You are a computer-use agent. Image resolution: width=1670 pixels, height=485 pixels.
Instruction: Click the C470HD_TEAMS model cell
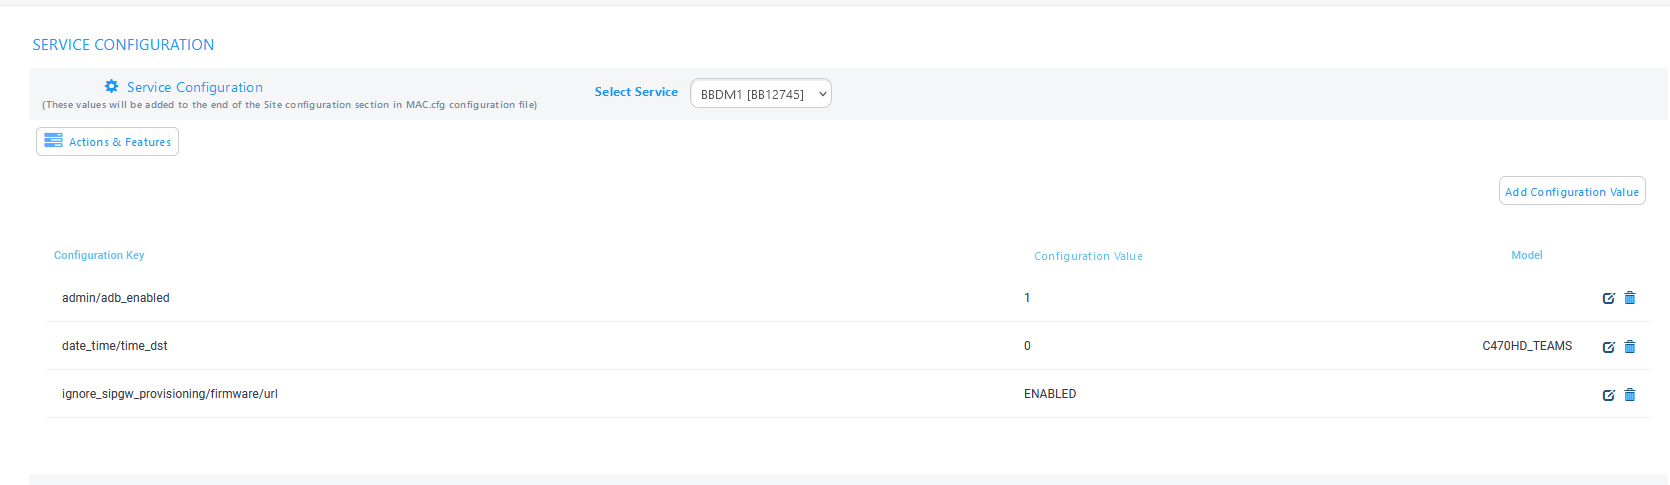pyautogui.click(x=1527, y=346)
